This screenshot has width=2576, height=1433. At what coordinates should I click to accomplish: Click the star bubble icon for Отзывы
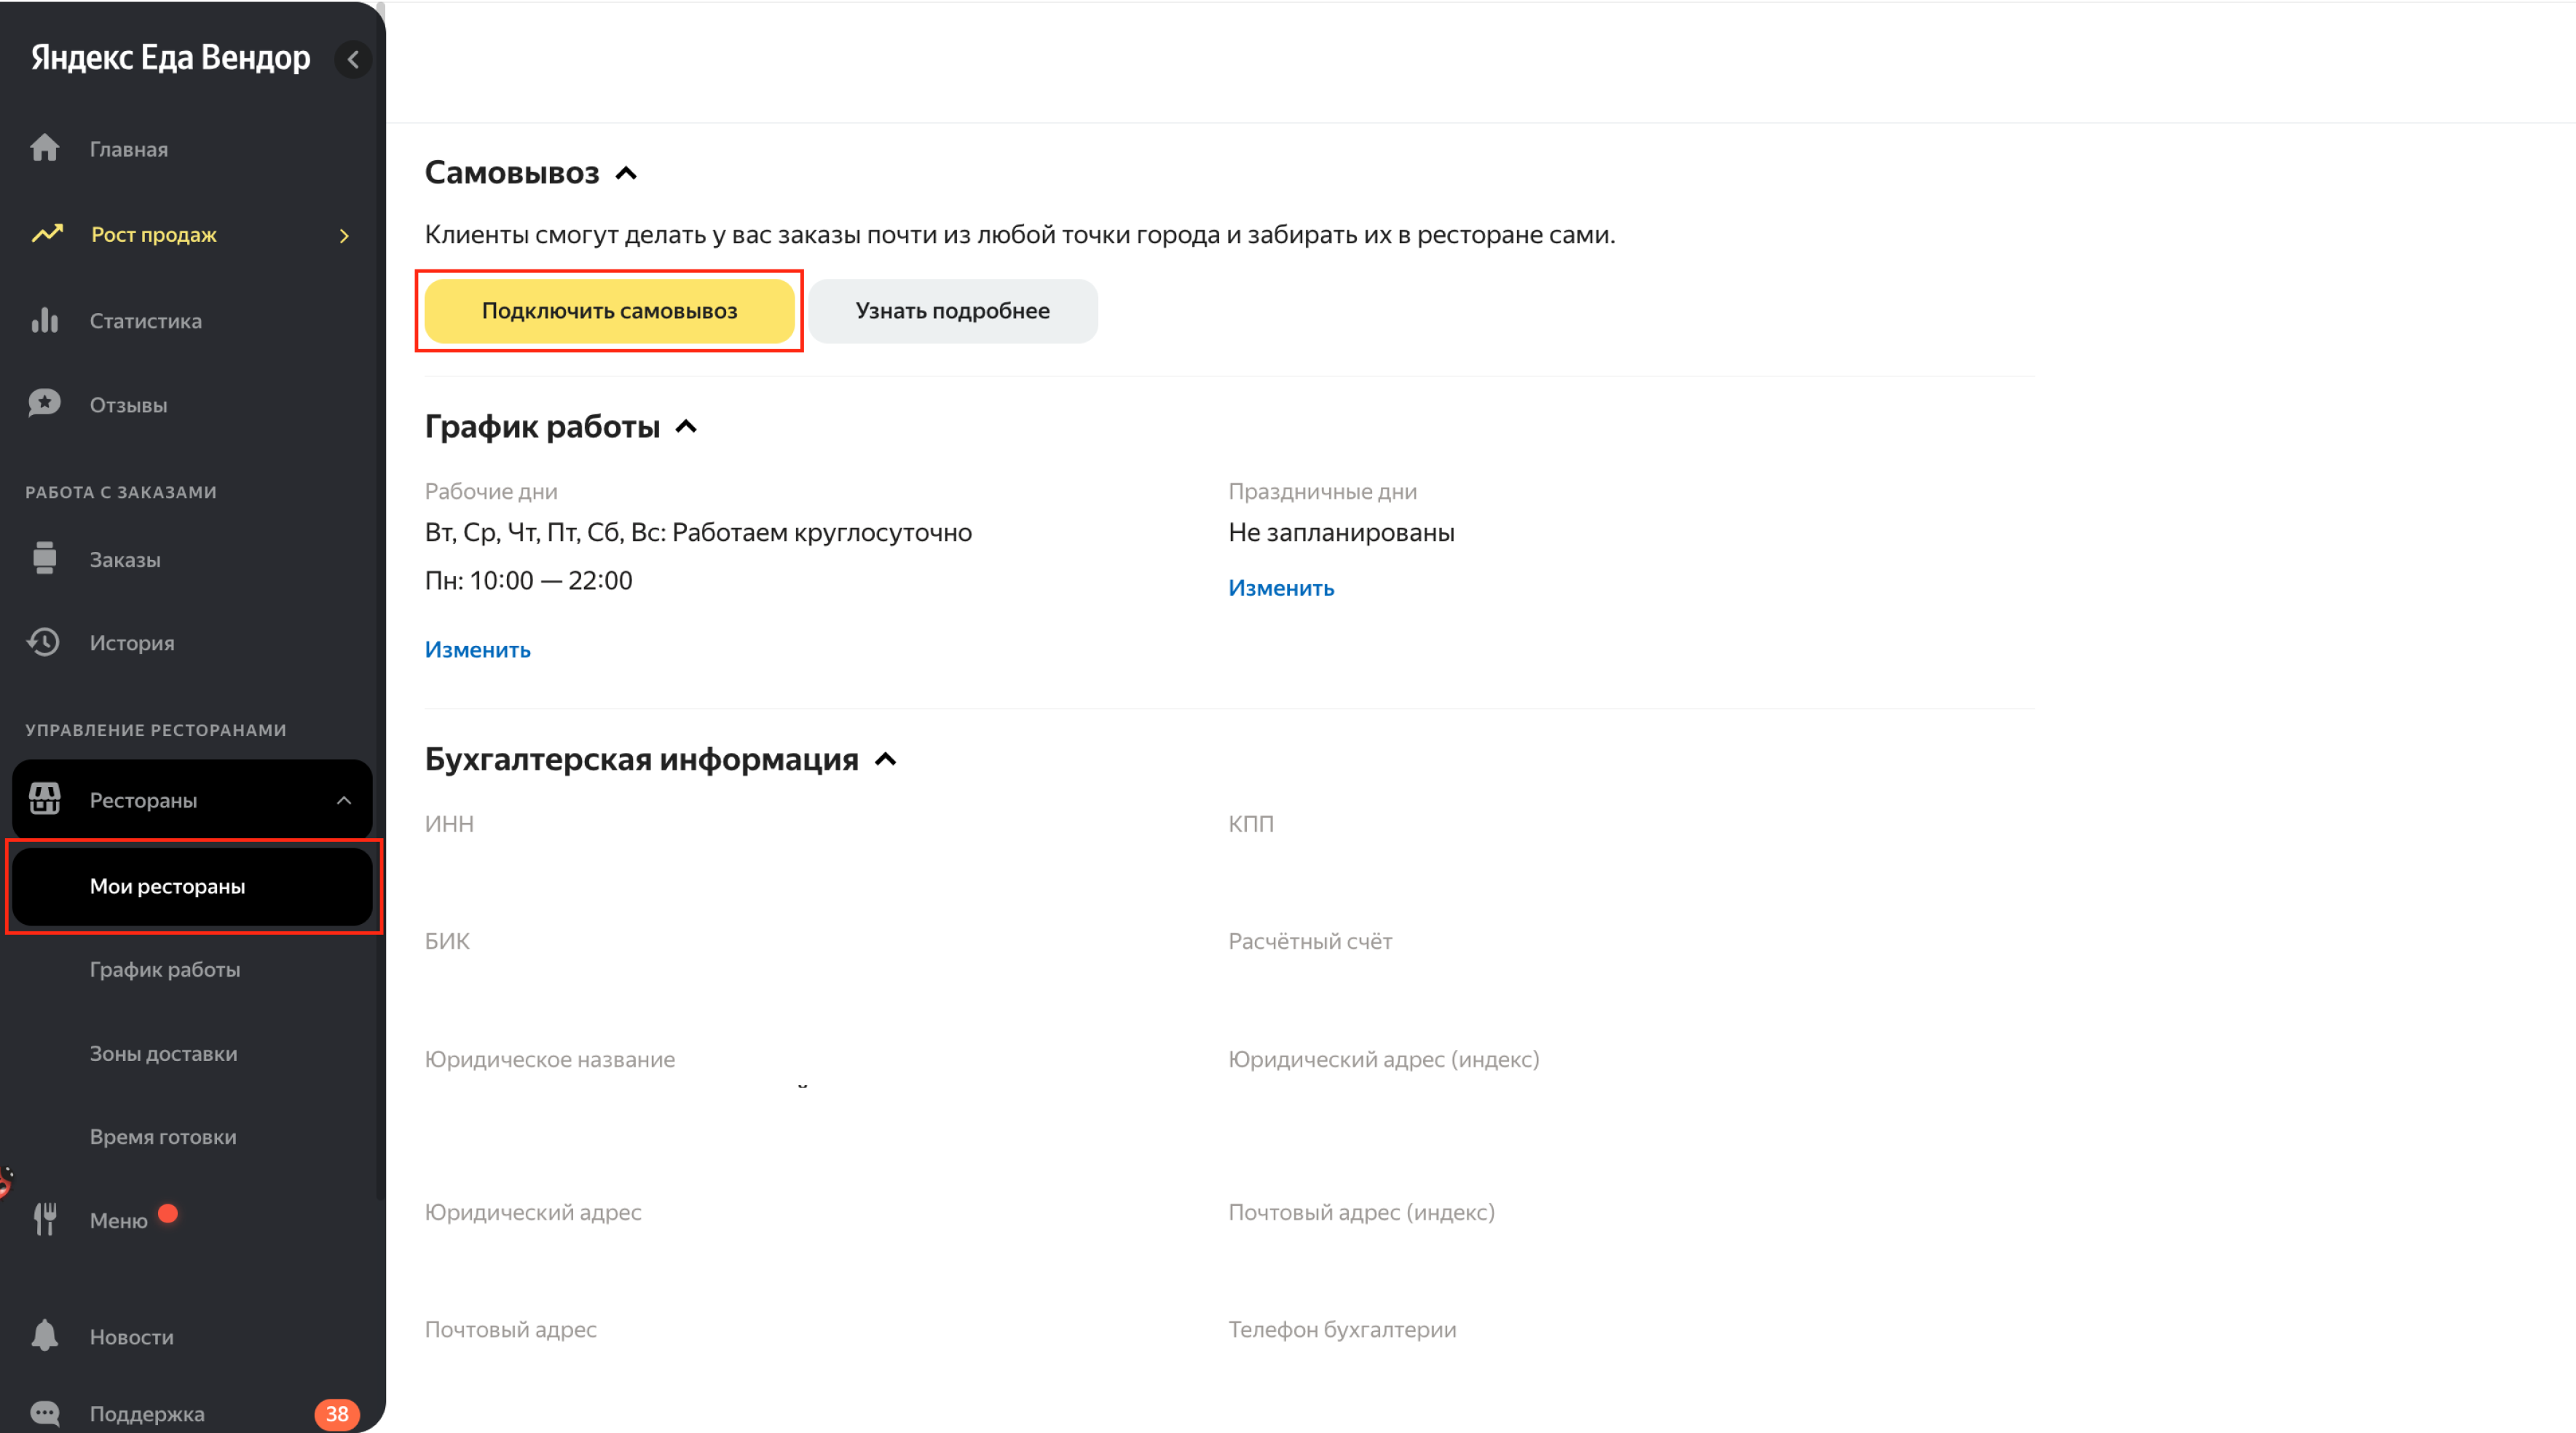pos(45,404)
